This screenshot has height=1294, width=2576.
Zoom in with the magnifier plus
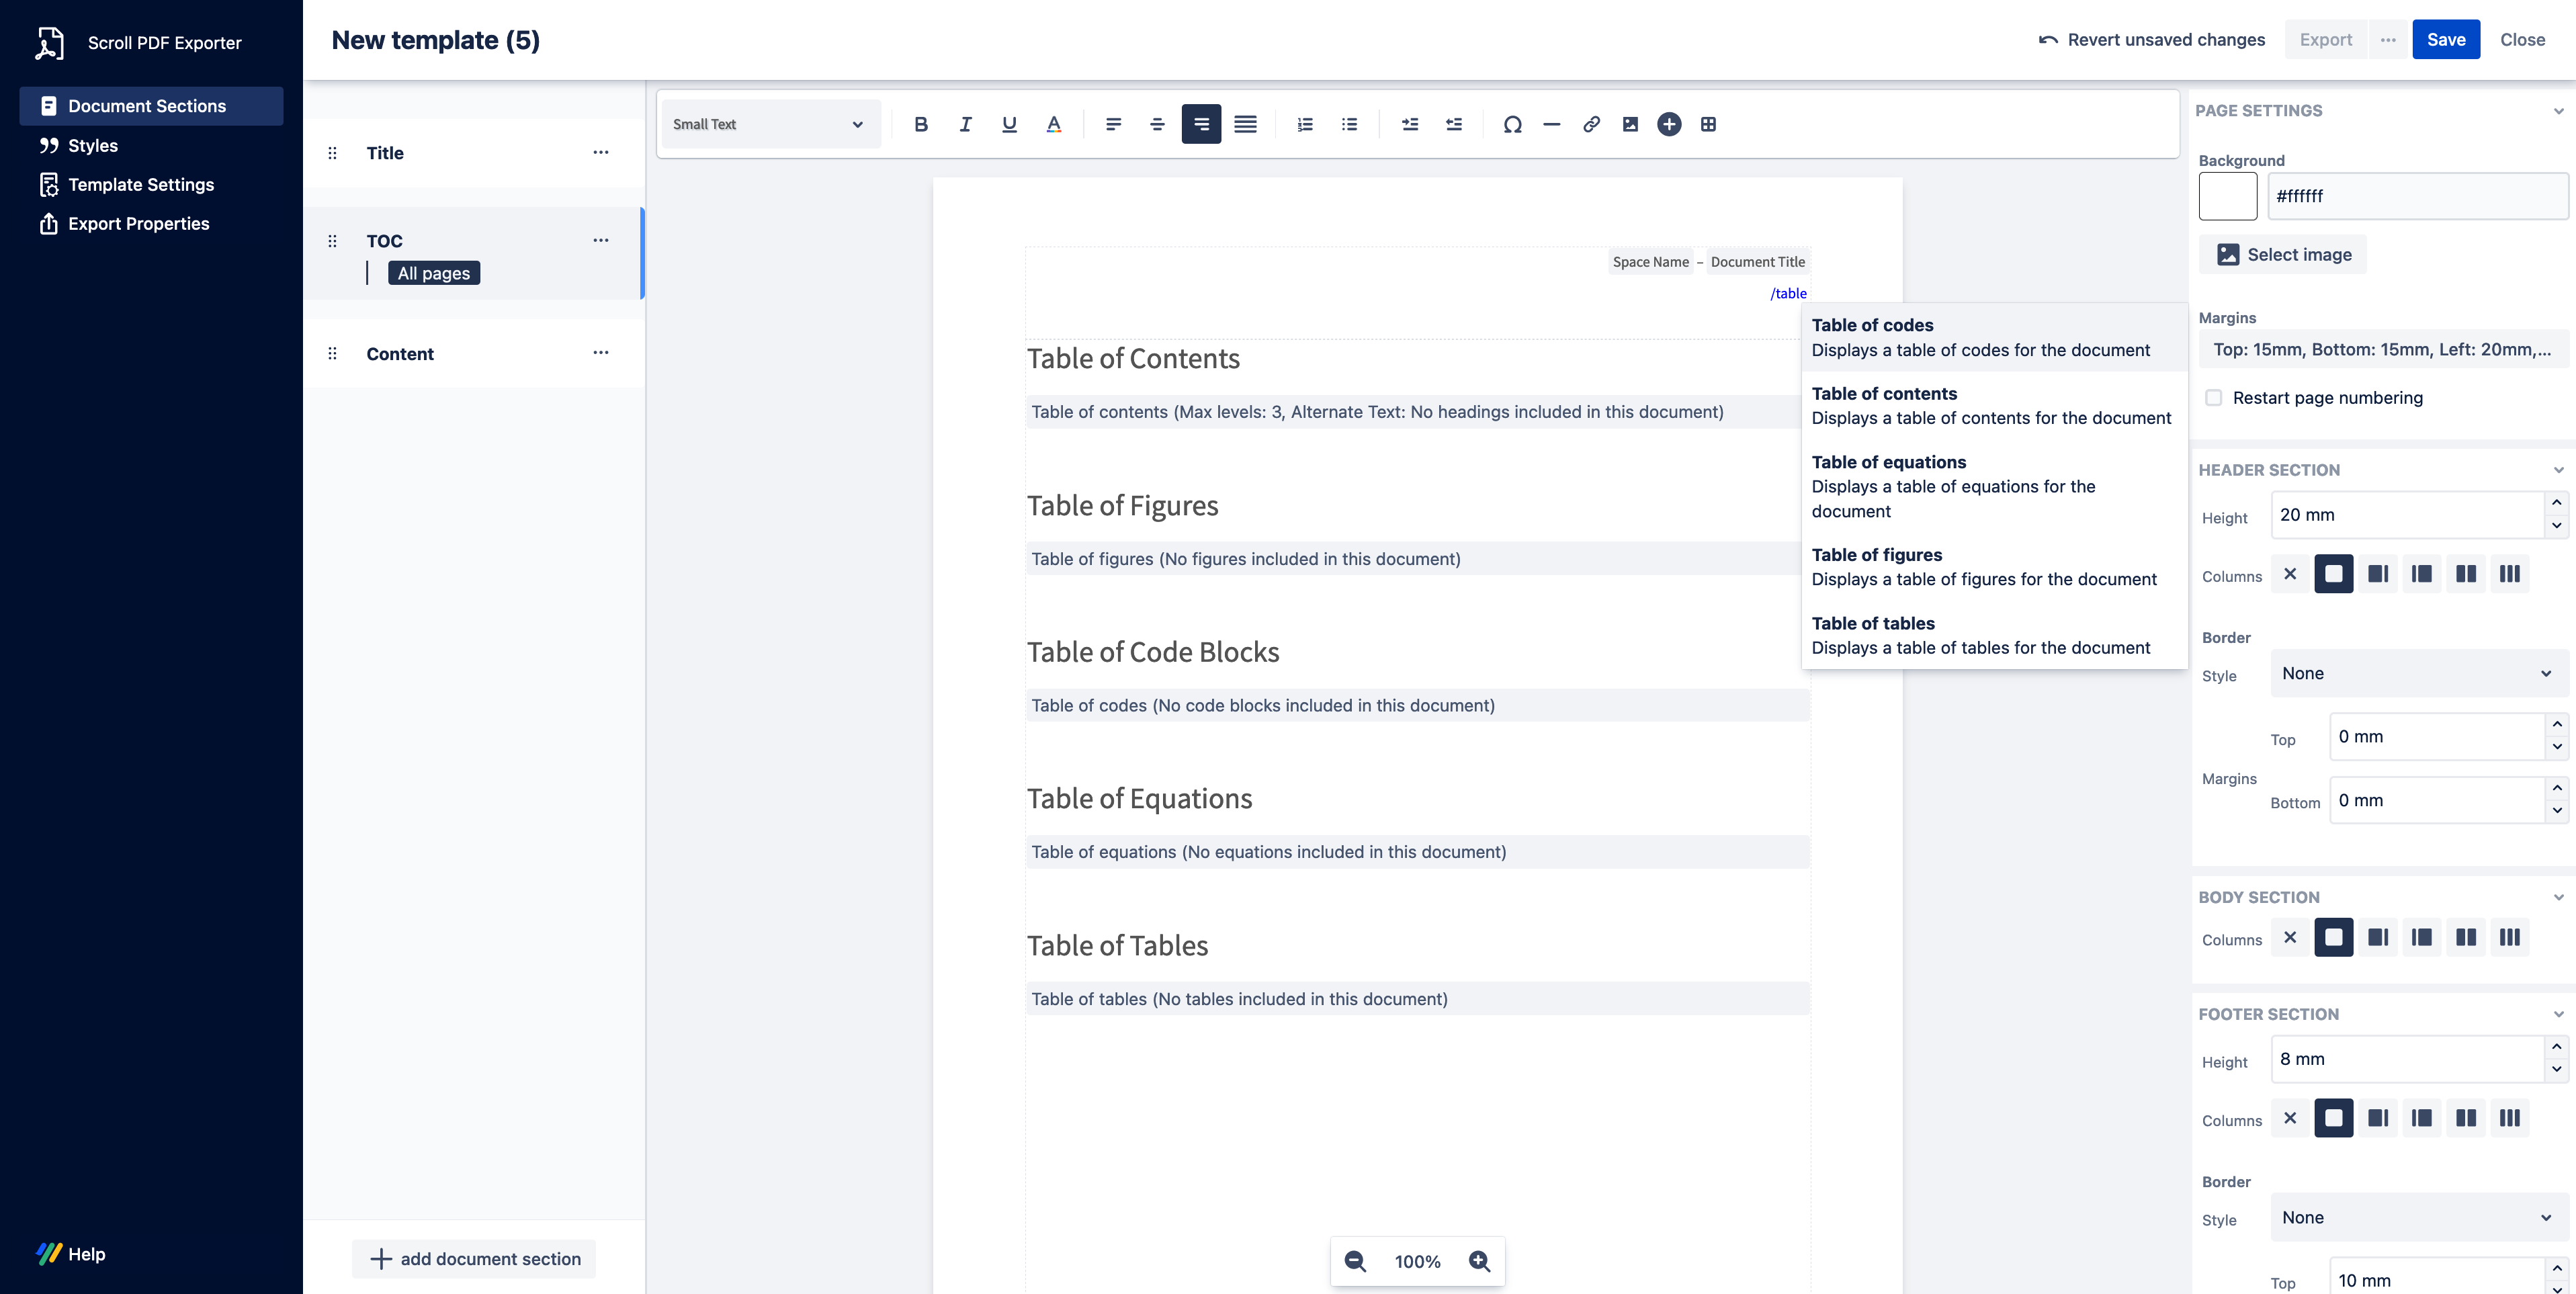[x=1479, y=1261]
